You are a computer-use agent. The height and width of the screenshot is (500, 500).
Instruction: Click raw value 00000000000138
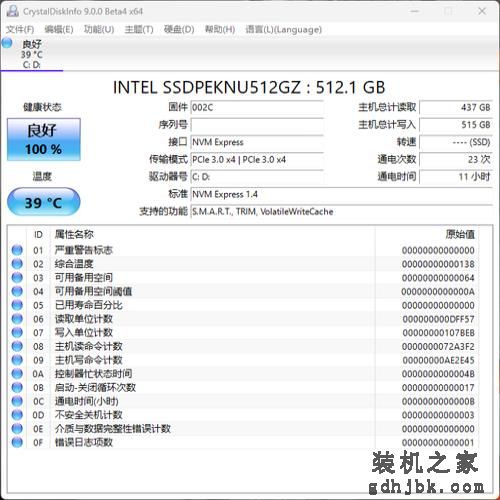point(438,264)
